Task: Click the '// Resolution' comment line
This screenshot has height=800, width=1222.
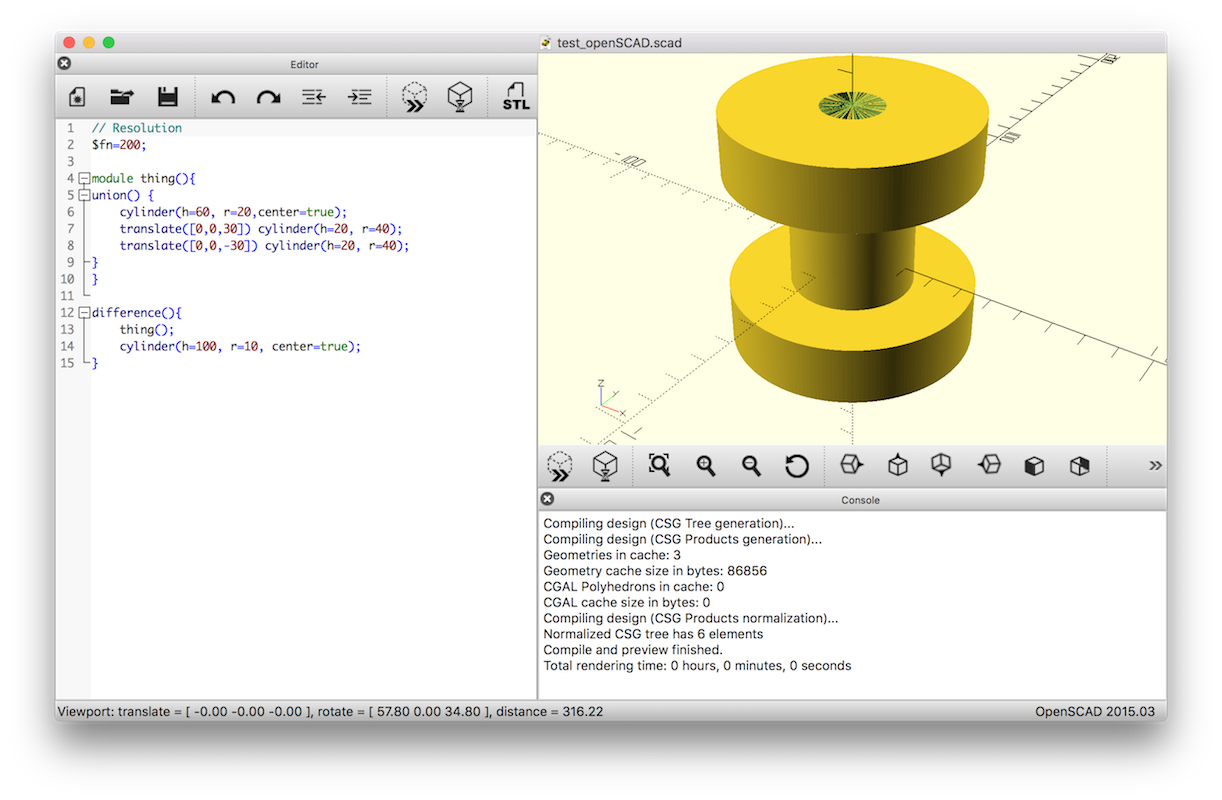Action: [x=137, y=128]
